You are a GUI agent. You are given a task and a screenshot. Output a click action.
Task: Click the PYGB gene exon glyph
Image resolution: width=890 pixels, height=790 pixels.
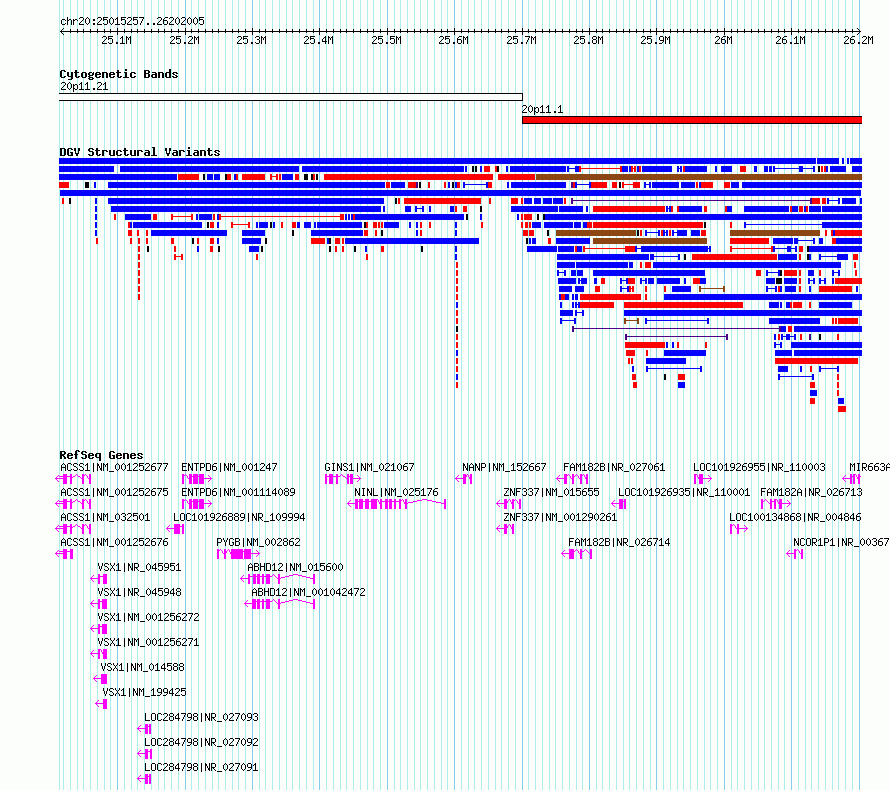point(238,554)
